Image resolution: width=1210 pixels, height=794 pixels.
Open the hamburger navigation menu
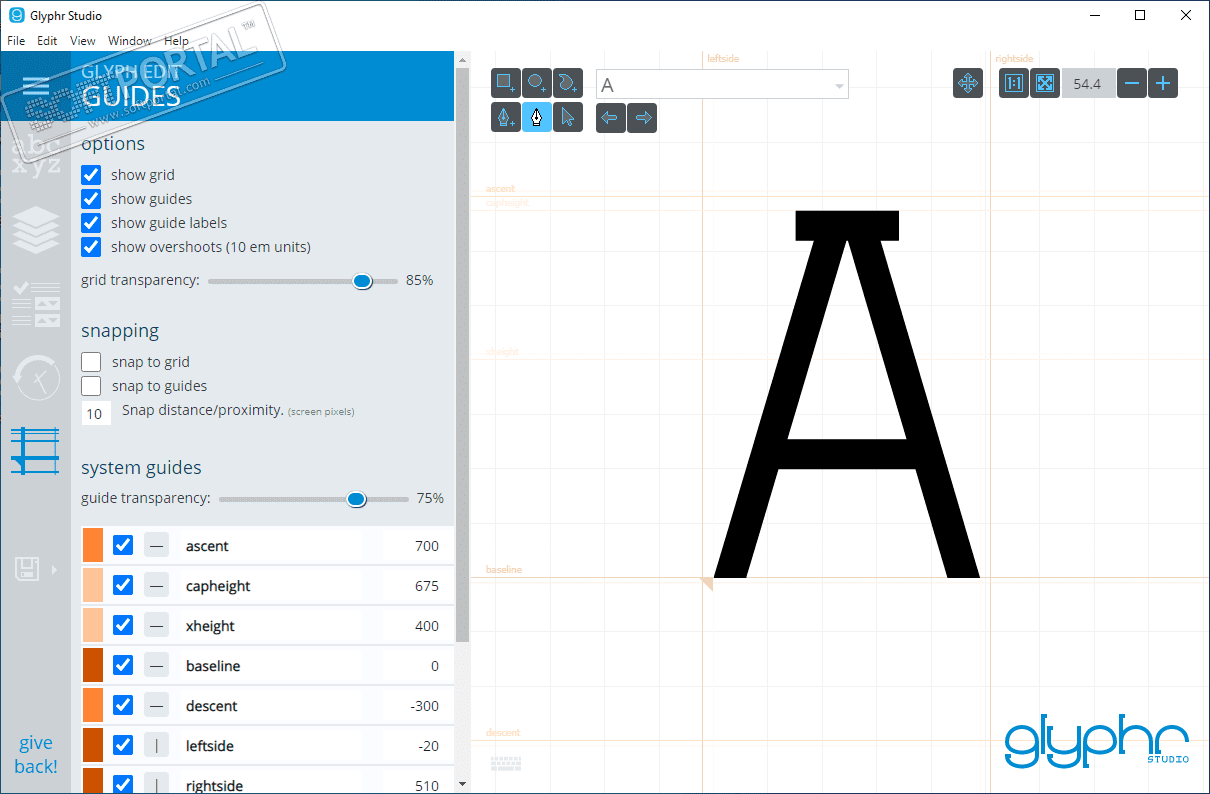point(35,86)
